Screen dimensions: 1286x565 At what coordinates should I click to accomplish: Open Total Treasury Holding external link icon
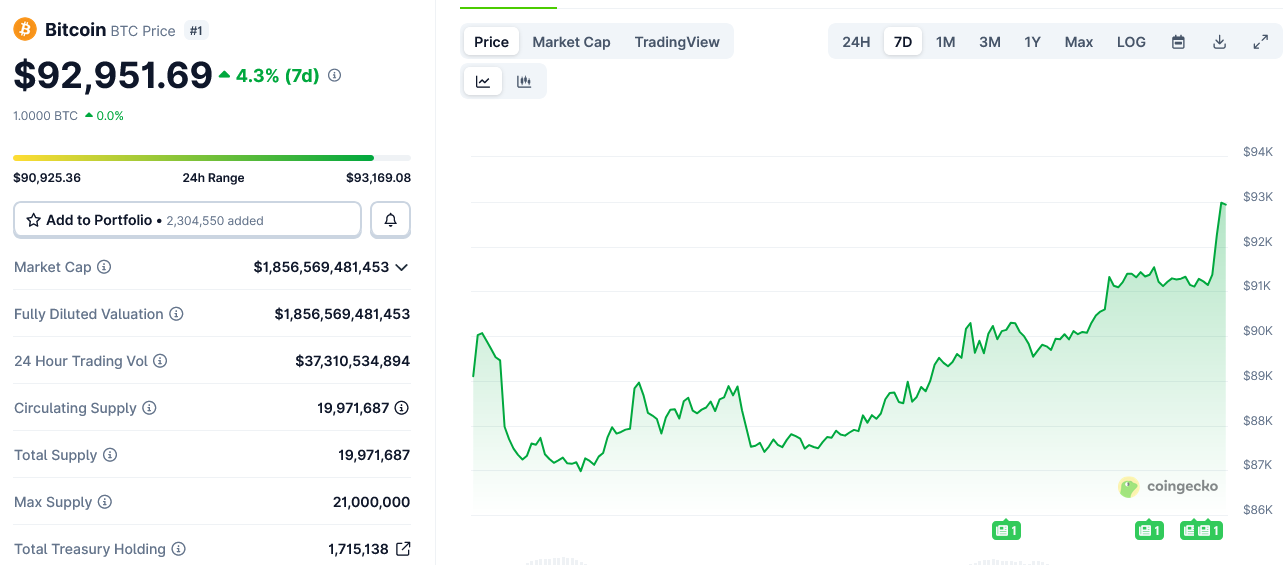coord(403,549)
